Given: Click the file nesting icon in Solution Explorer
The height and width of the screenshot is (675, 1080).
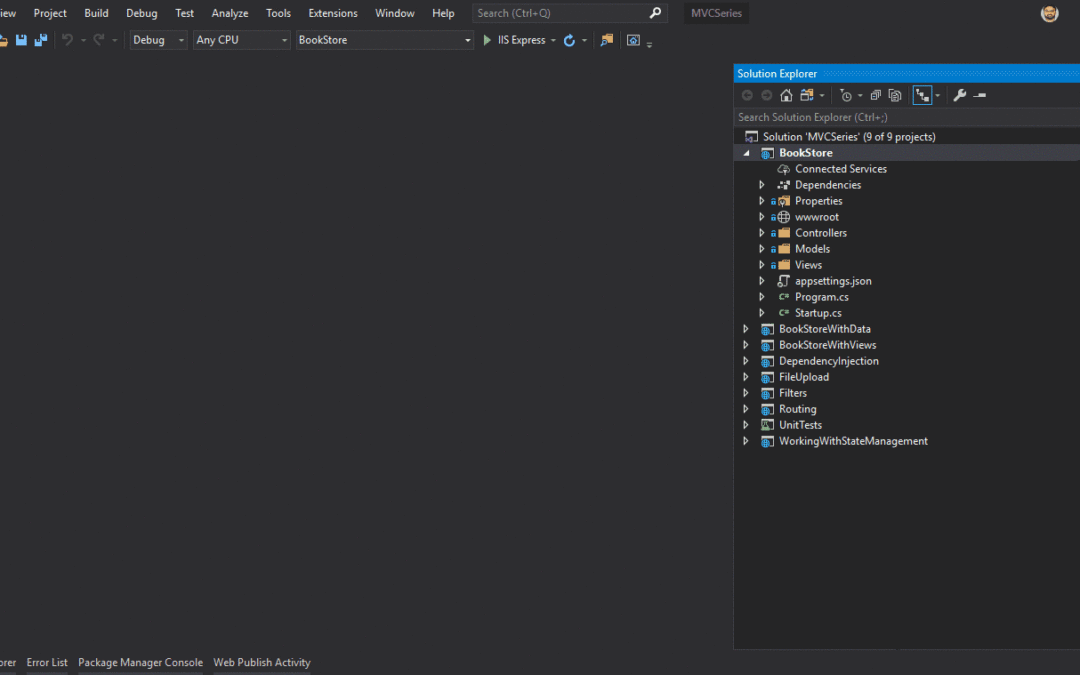Looking at the screenshot, I should [x=923, y=95].
